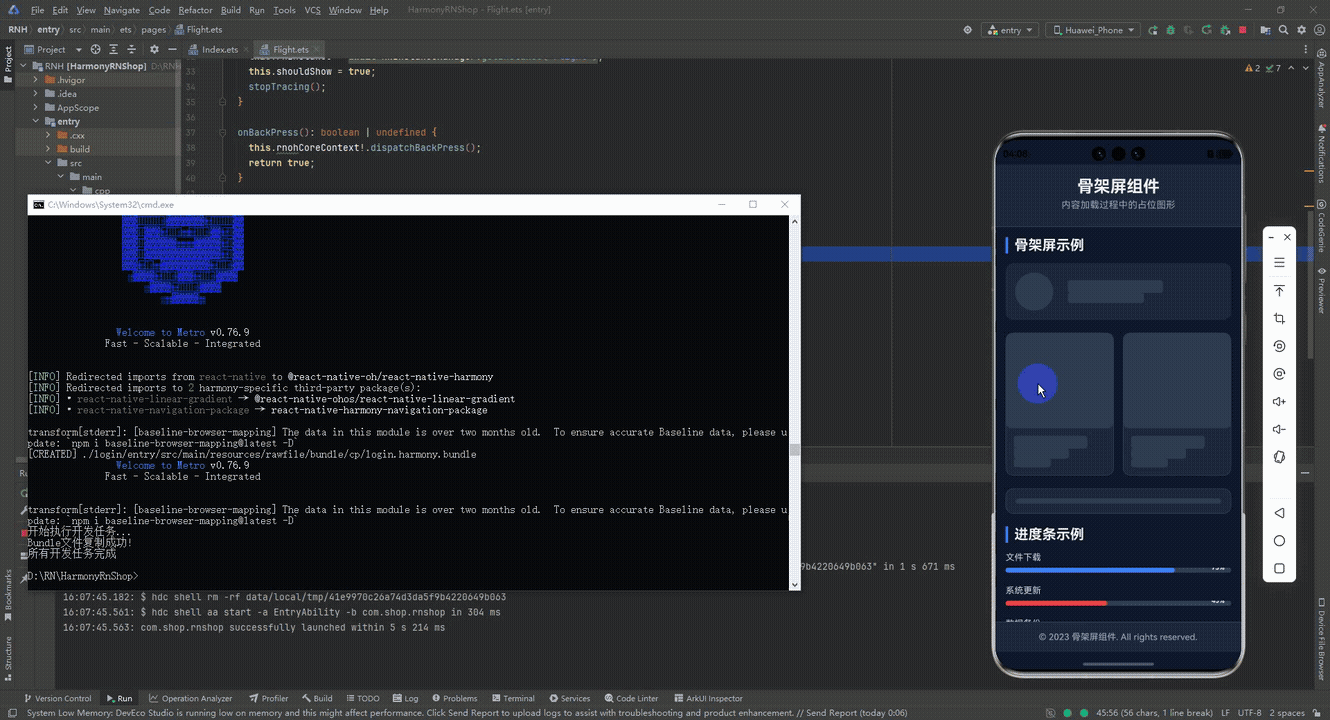The height and width of the screenshot is (720, 1330).
Task: Expand all in the Project panel toolbar
Action: [114, 49]
